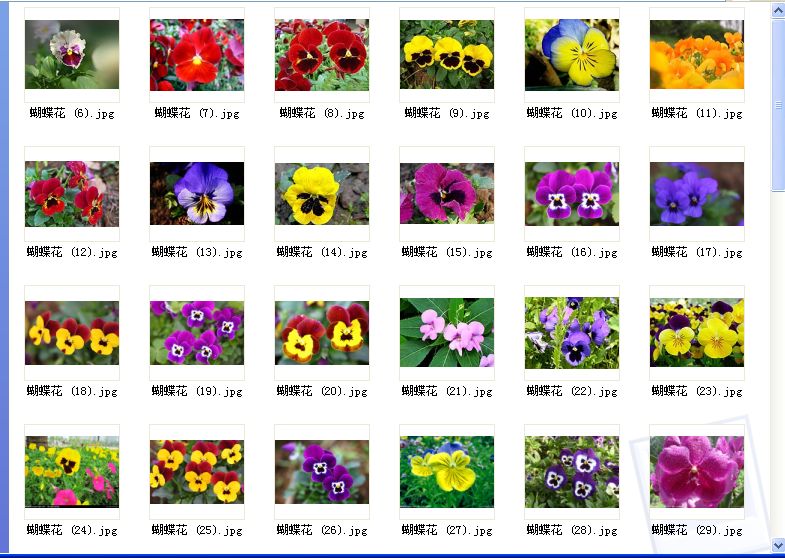Click the file name 蝴蝶花 (18).jpg
Viewport: 785px width, 558px height.
72,391
